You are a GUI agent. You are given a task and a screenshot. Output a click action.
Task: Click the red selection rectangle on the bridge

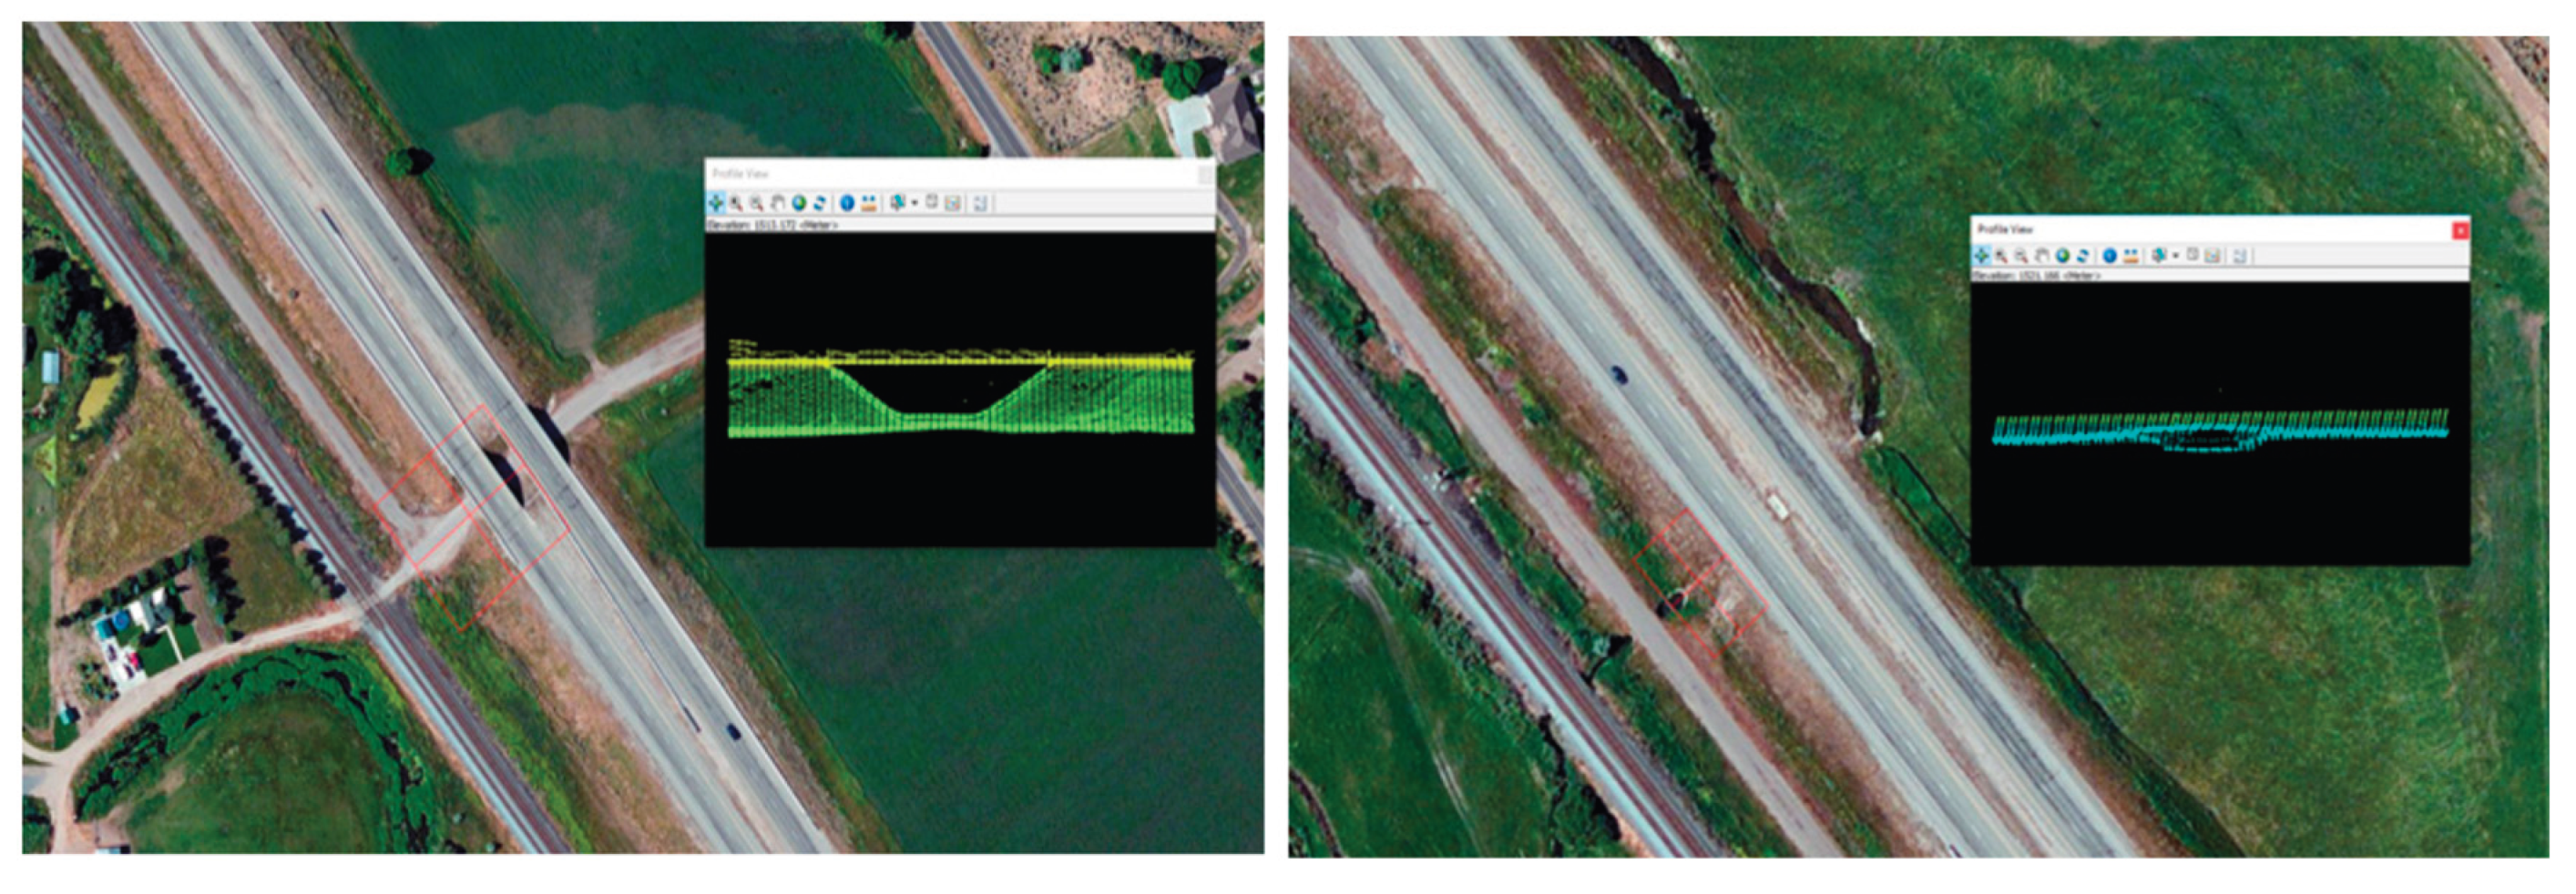click(x=472, y=518)
